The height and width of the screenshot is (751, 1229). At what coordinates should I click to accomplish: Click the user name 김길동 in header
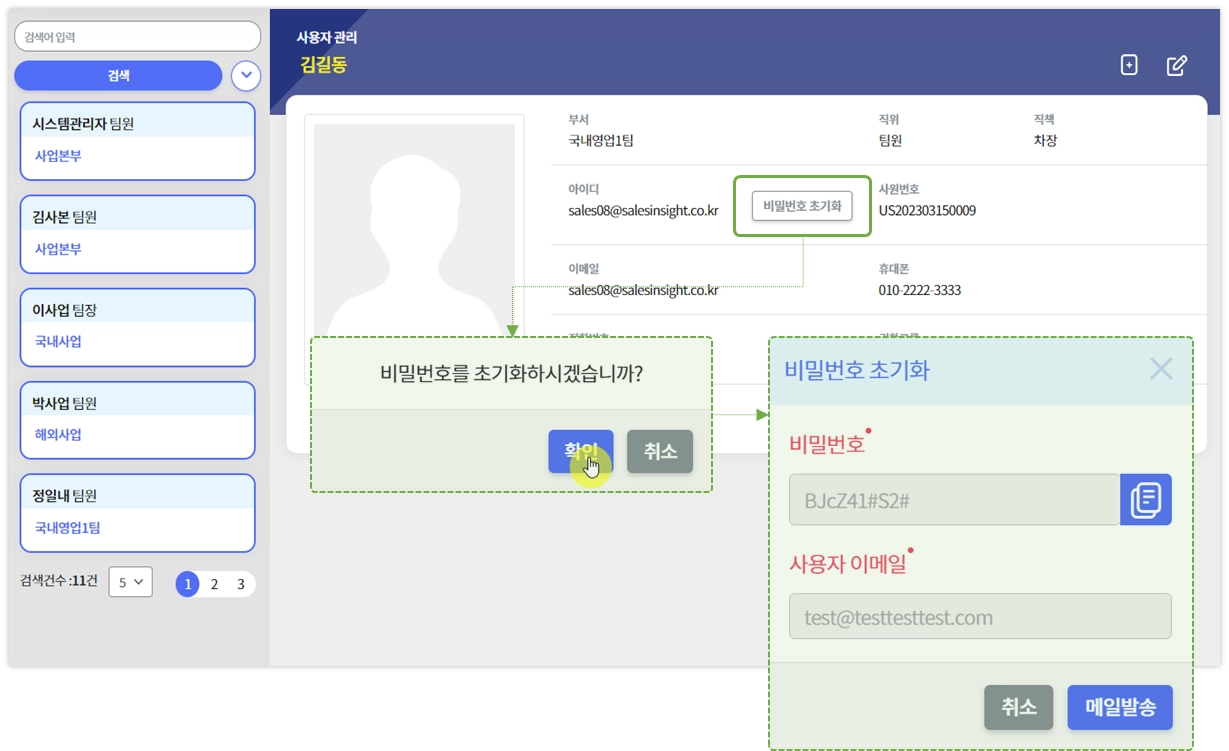[x=324, y=66]
